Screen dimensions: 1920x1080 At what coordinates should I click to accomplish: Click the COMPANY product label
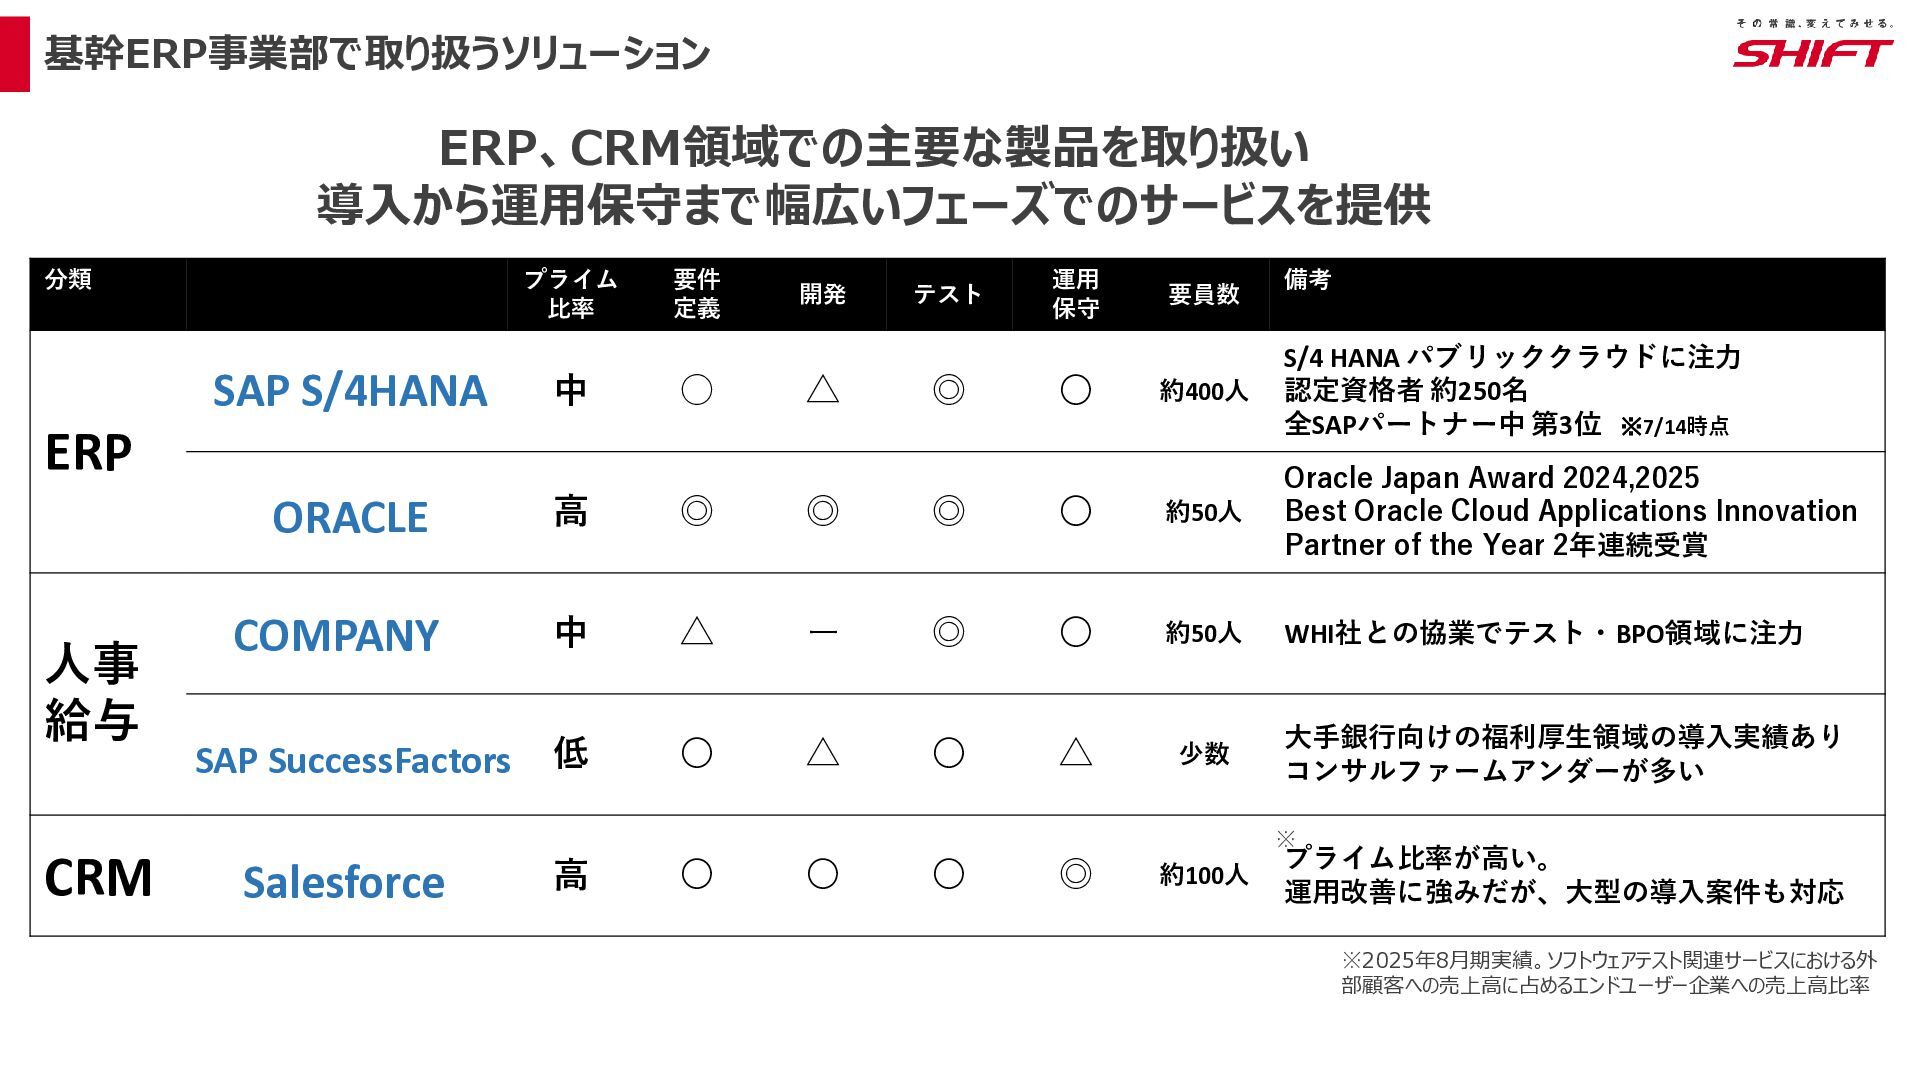tap(336, 636)
